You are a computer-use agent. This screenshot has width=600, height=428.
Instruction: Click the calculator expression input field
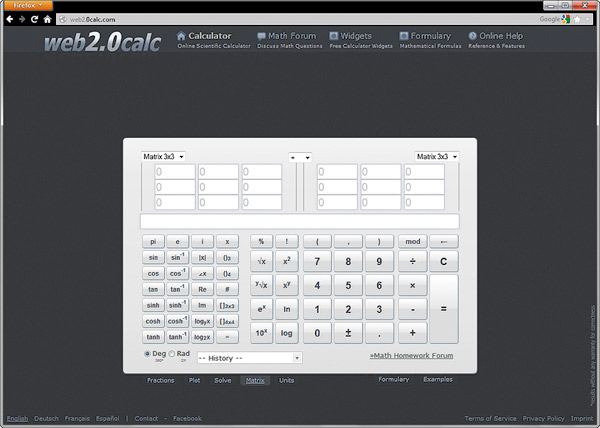[x=300, y=221]
